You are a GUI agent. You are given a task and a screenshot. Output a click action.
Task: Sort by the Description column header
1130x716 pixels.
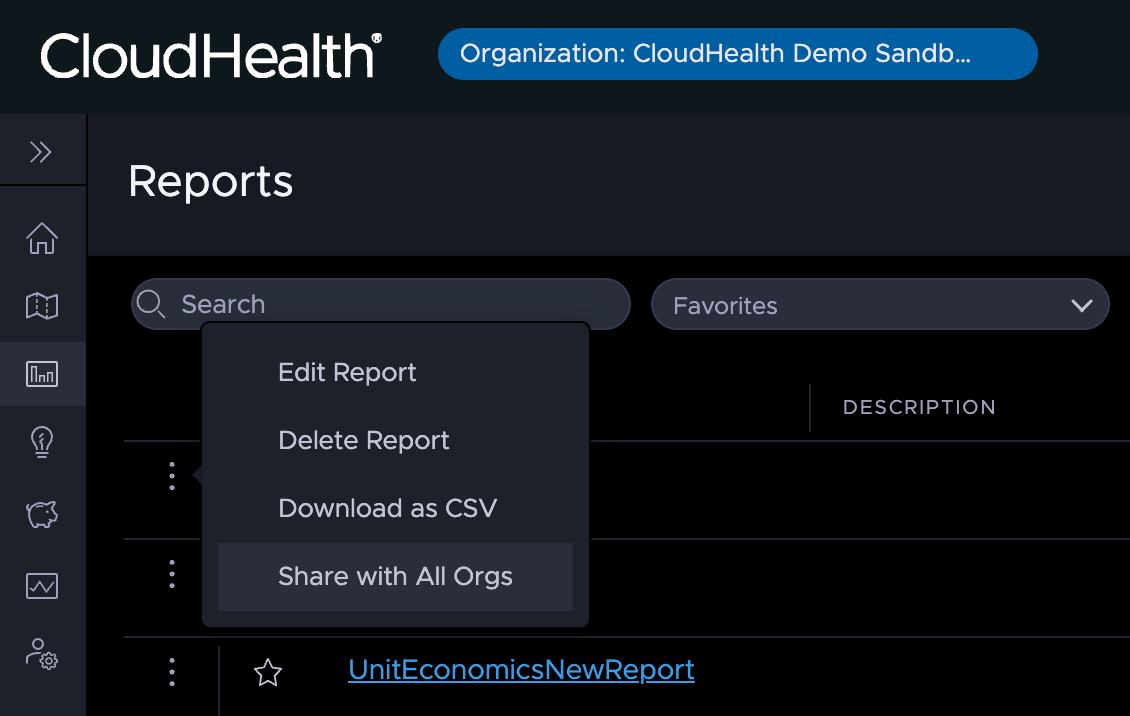pos(919,408)
